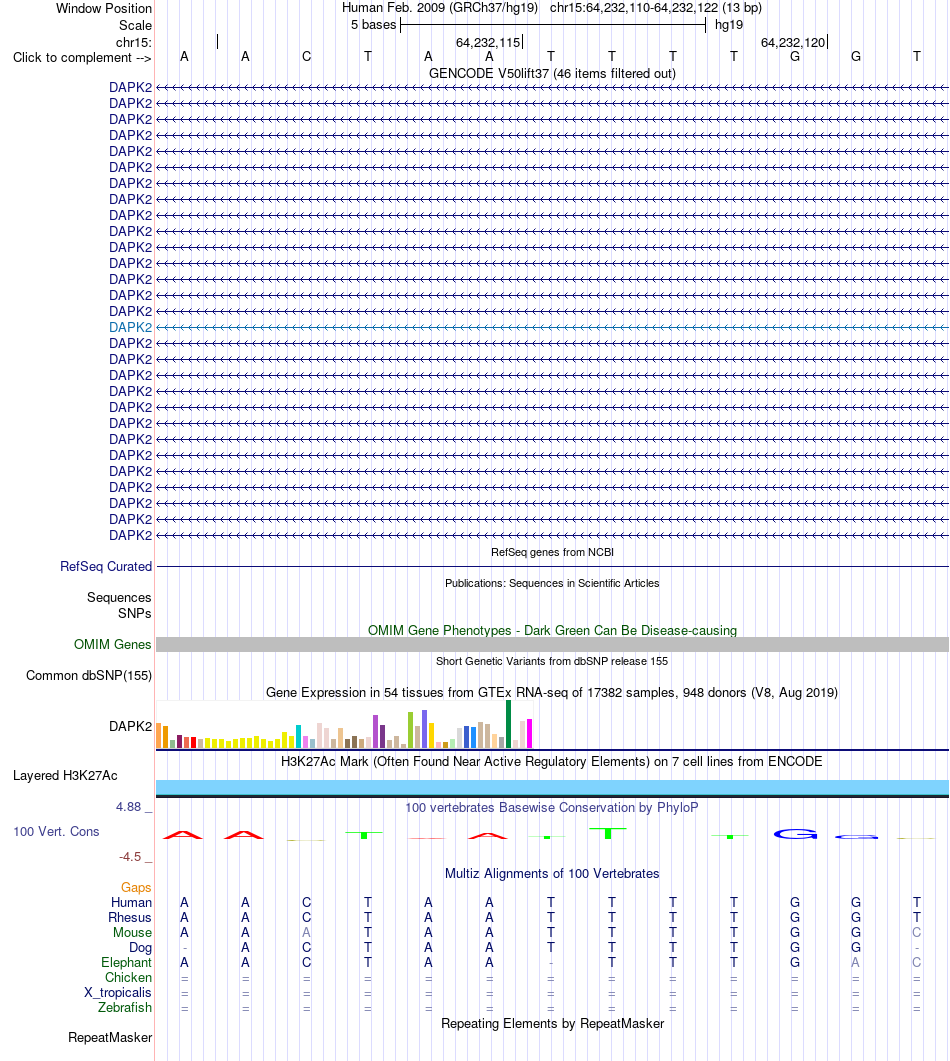Open the RefSeq genes from NCBI title
Screen dimensions: 950x1061
tap(552, 552)
